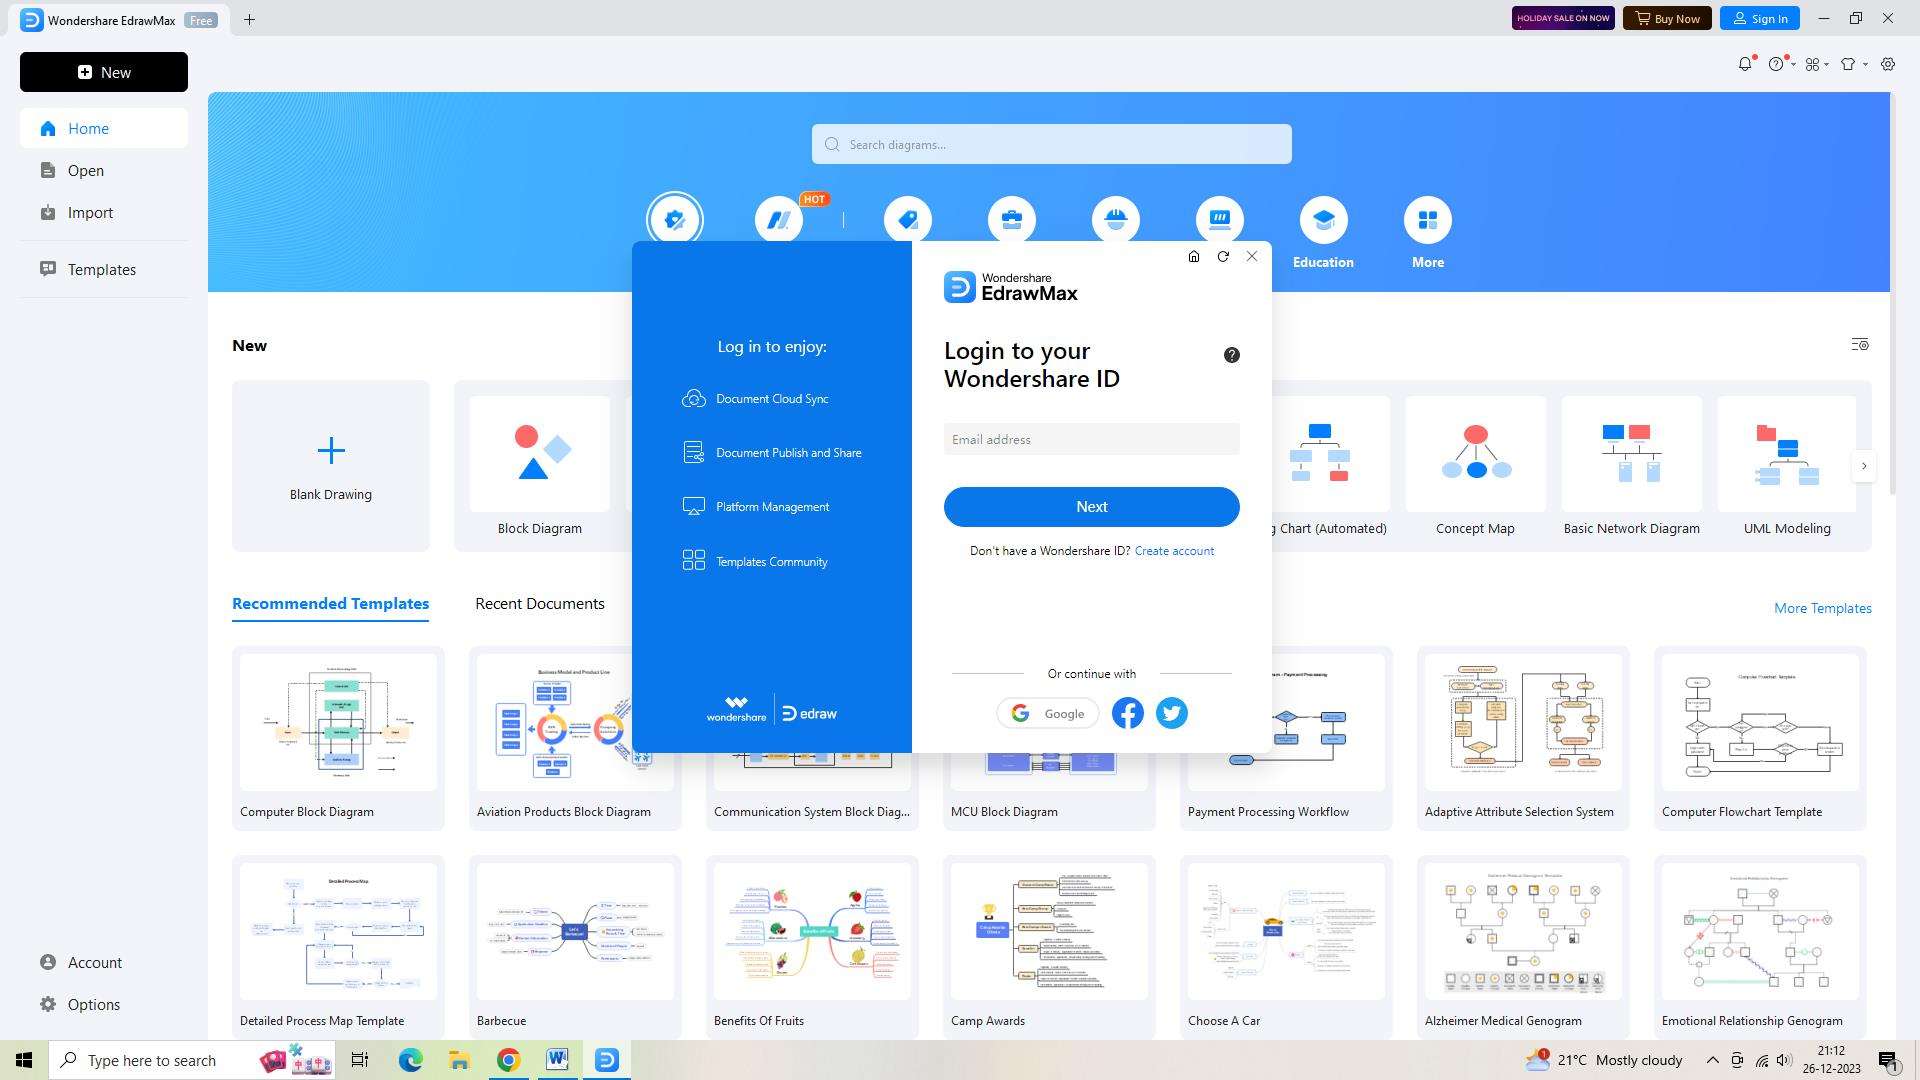Click the Holiday Sale On Now banner
The width and height of the screenshot is (1920, 1080).
pyautogui.click(x=1561, y=17)
